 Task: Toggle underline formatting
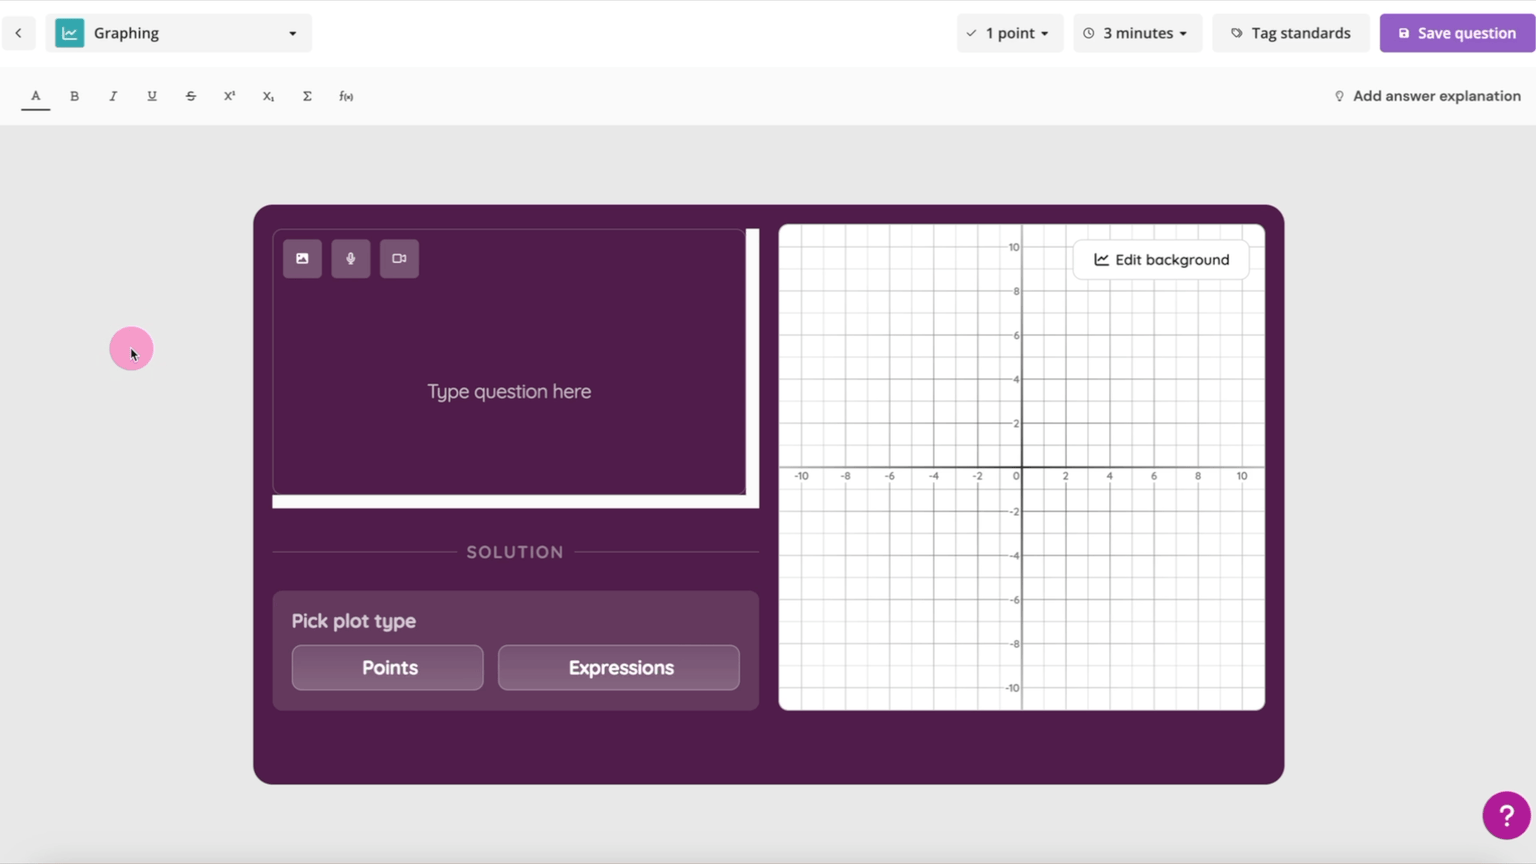152,97
